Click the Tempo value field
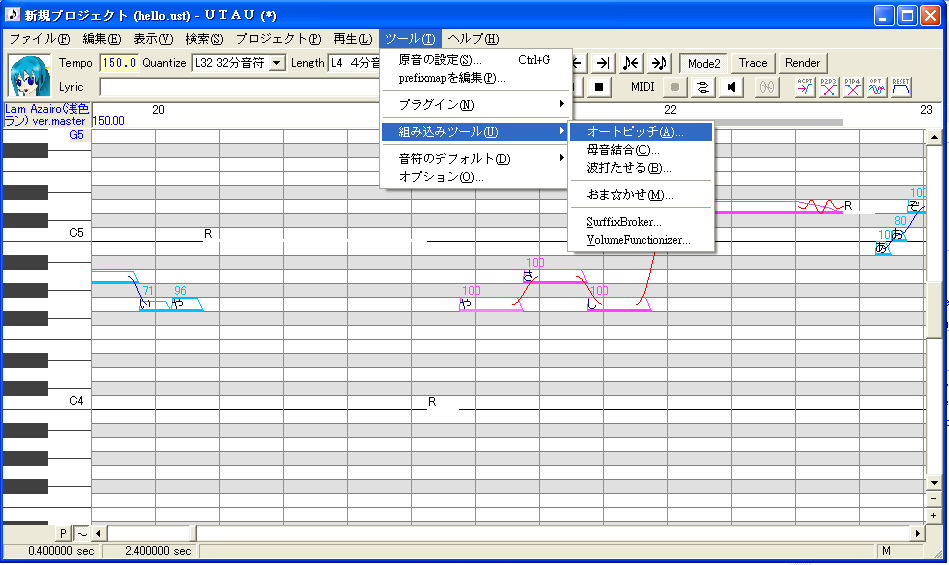949x565 pixels. coord(119,63)
